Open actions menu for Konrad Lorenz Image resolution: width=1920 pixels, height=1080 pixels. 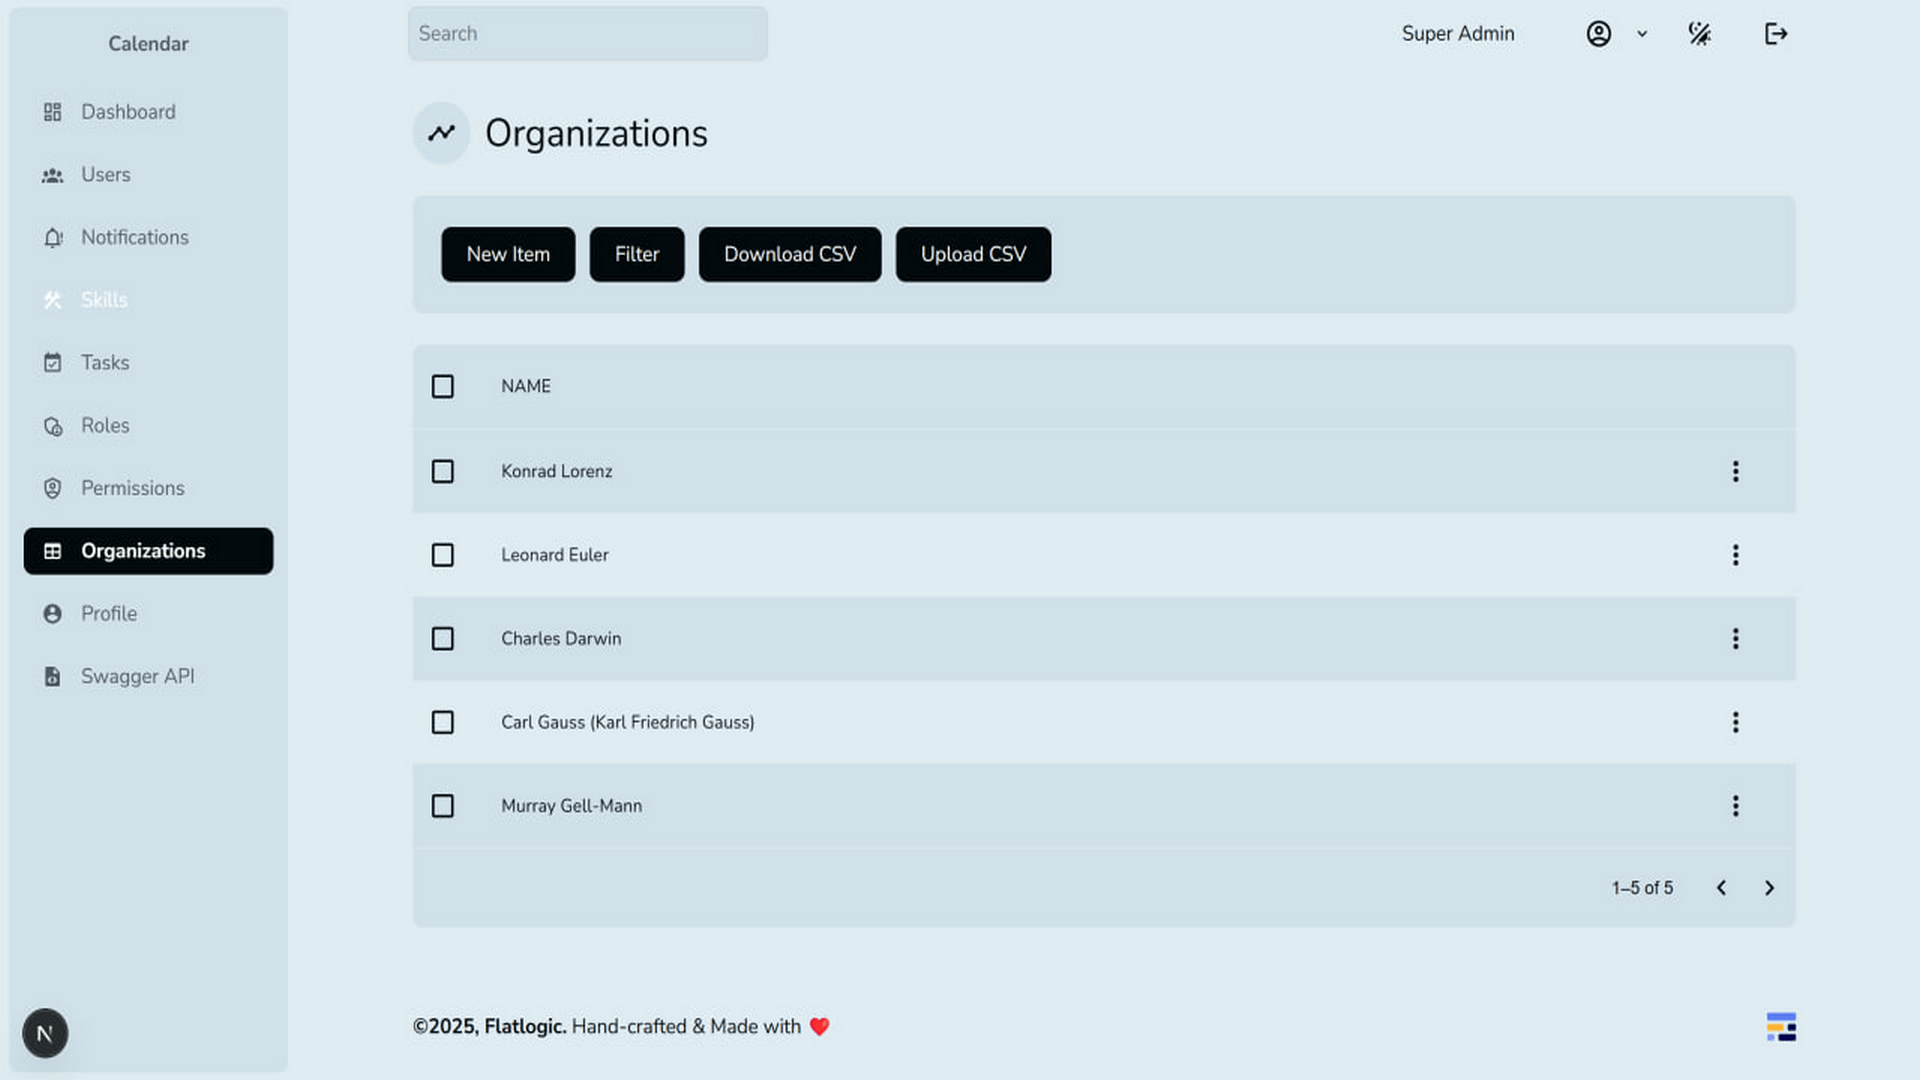tap(1736, 471)
